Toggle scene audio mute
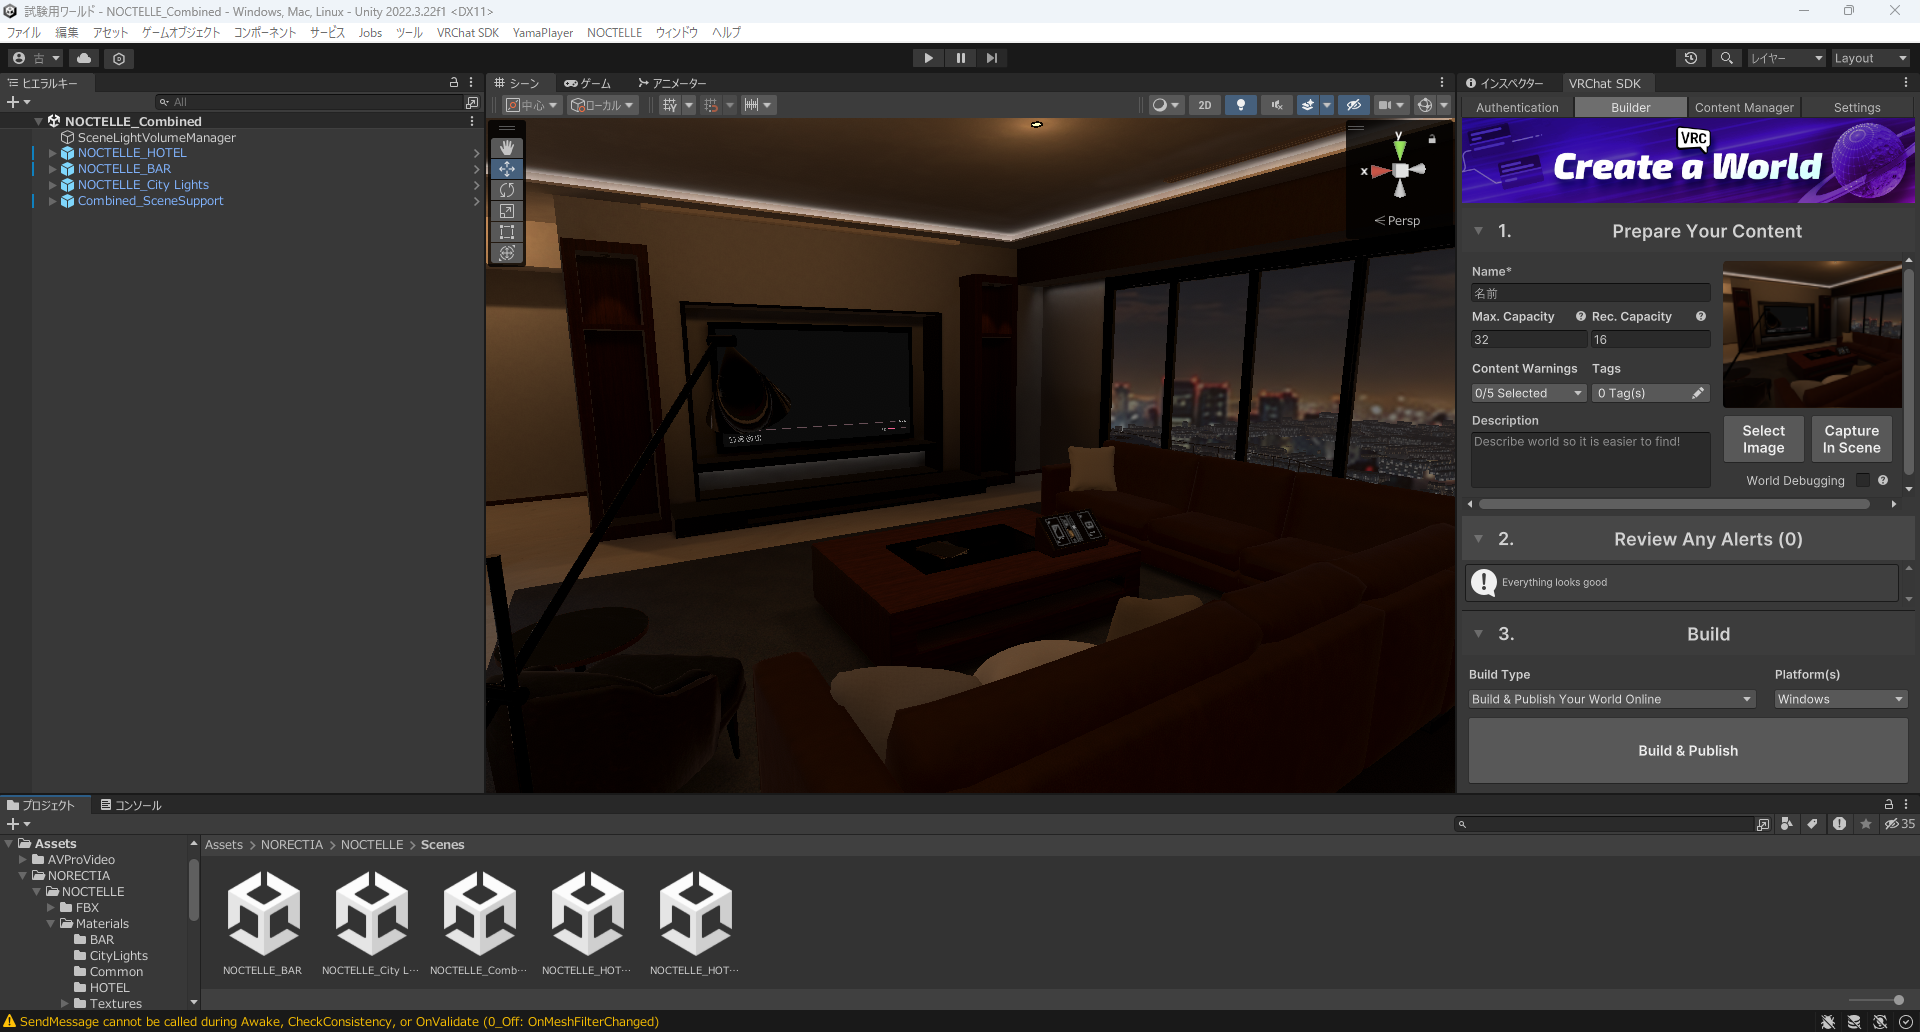This screenshot has width=1920, height=1032. (1277, 105)
